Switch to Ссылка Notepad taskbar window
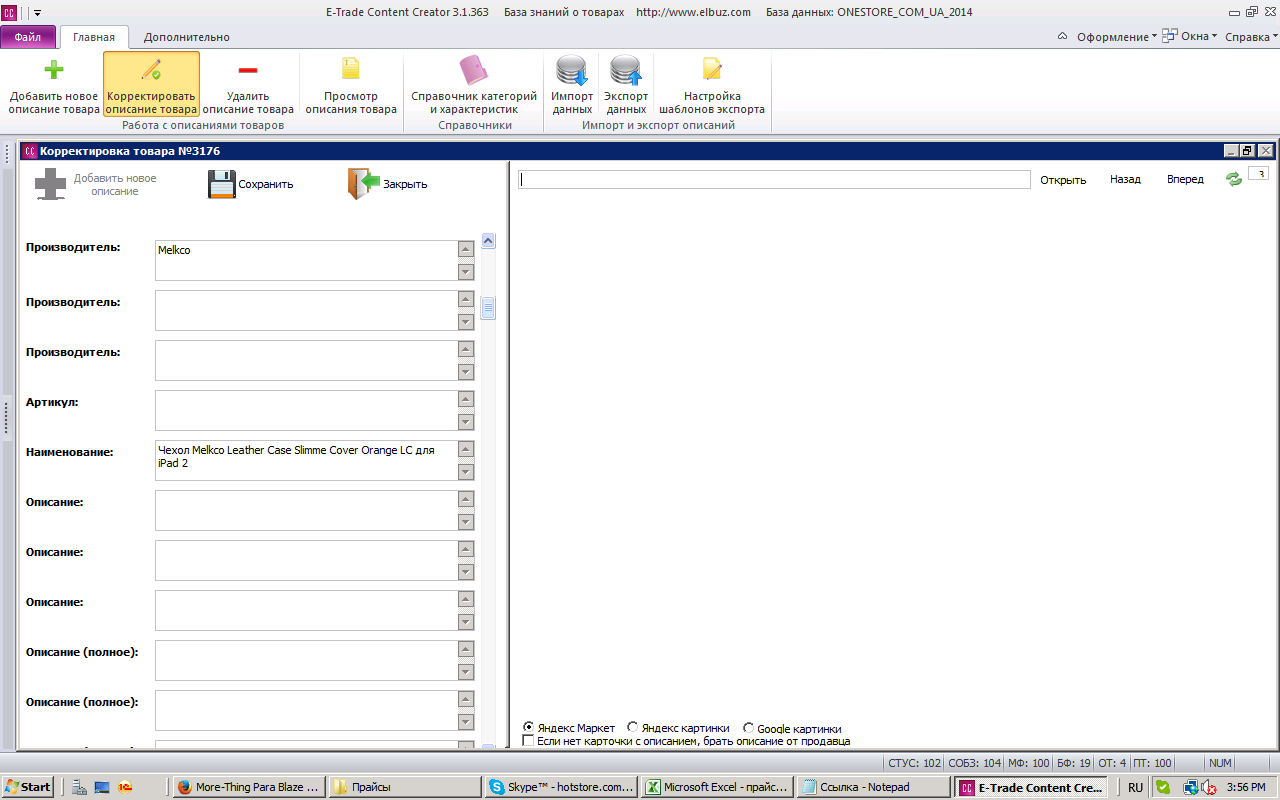This screenshot has height=800, width=1280. [x=873, y=787]
